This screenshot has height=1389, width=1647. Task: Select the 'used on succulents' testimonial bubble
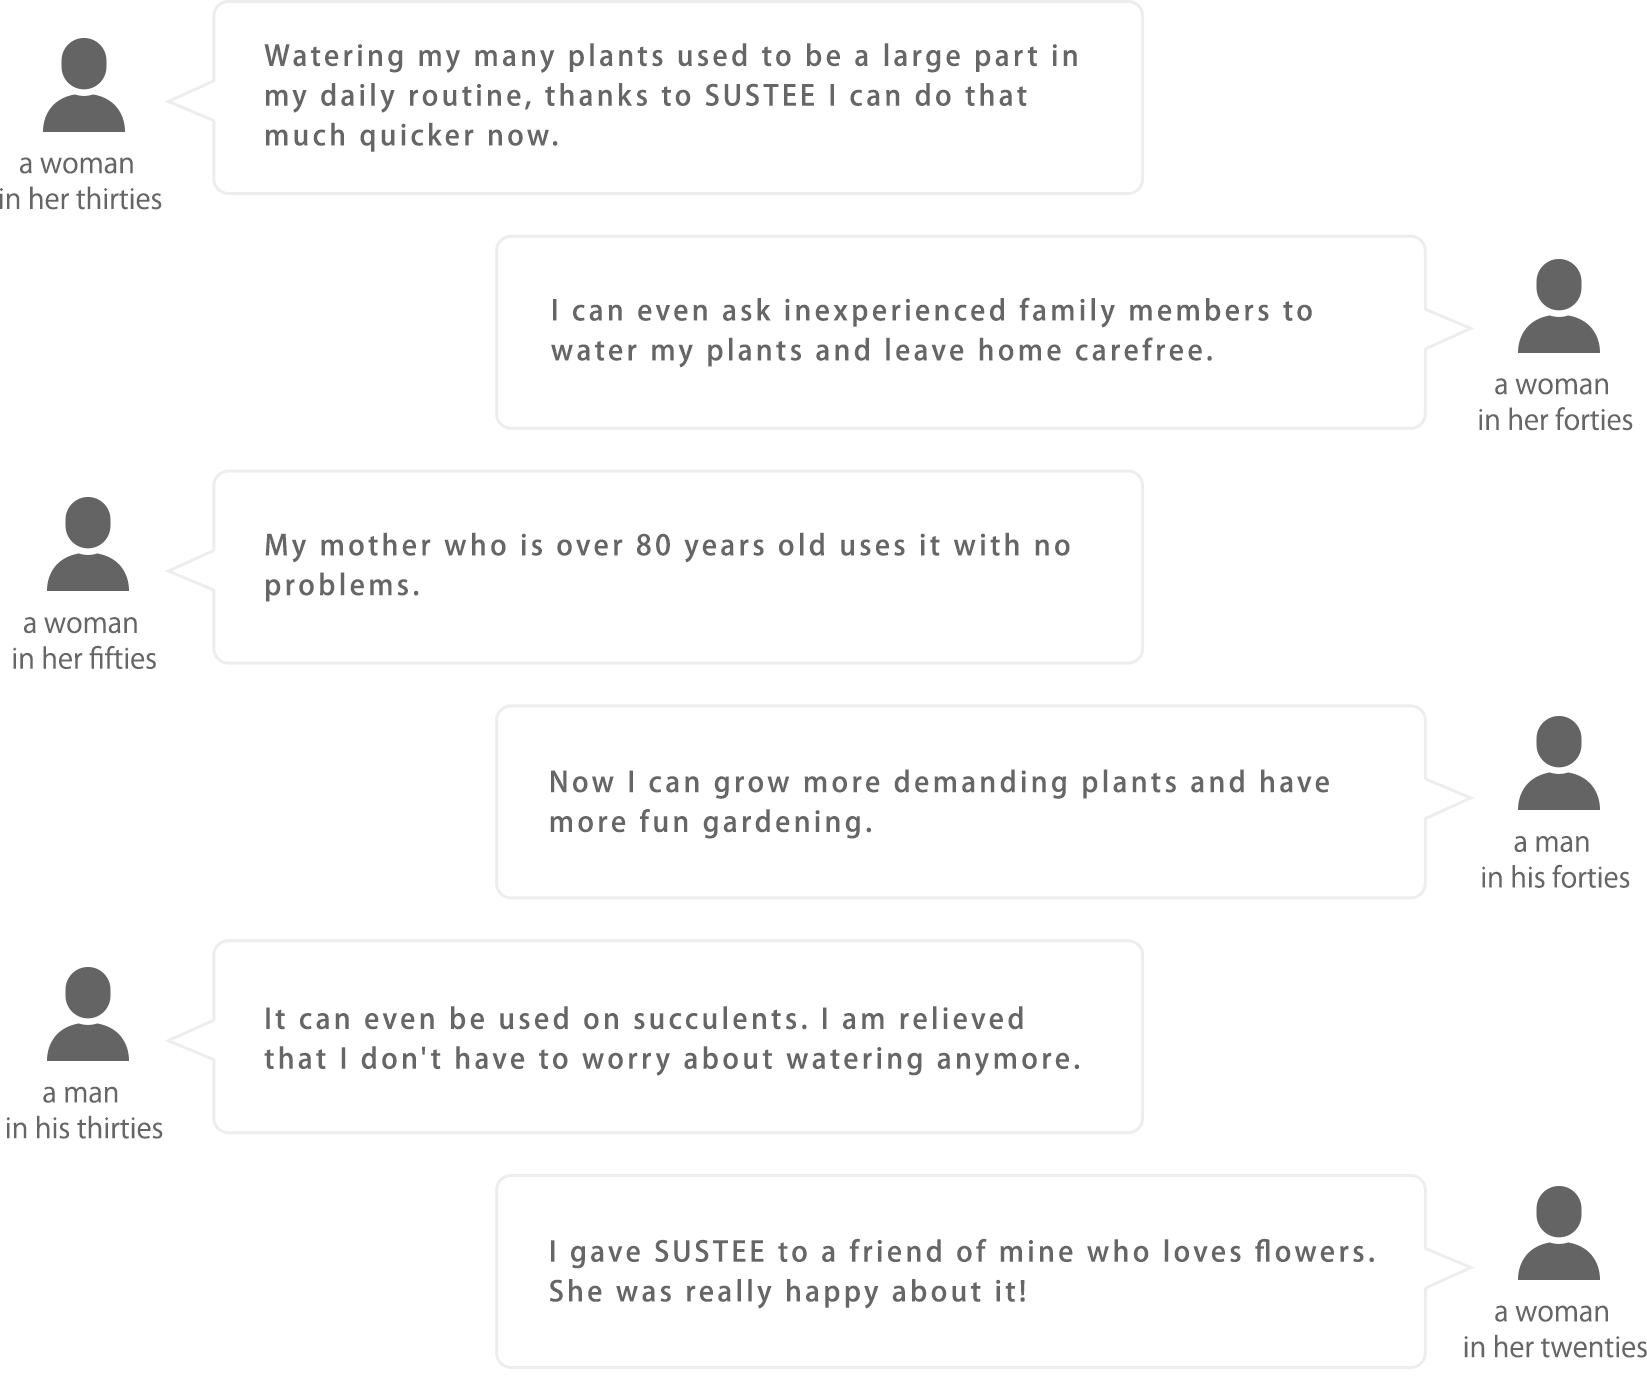coord(678,1037)
